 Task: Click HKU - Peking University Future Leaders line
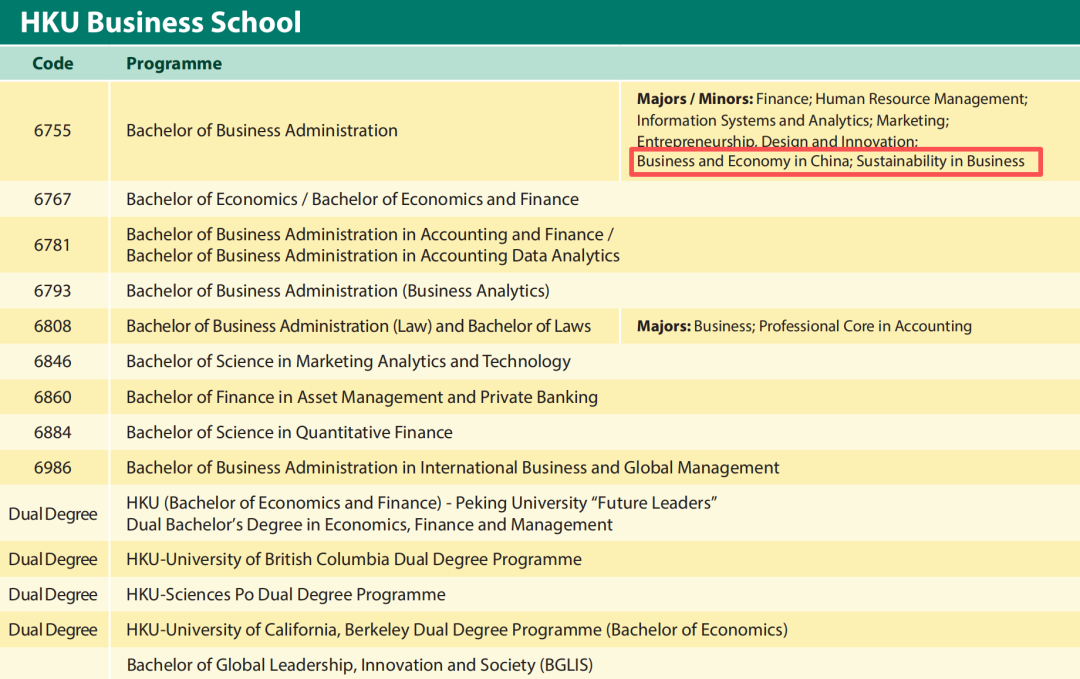422,503
